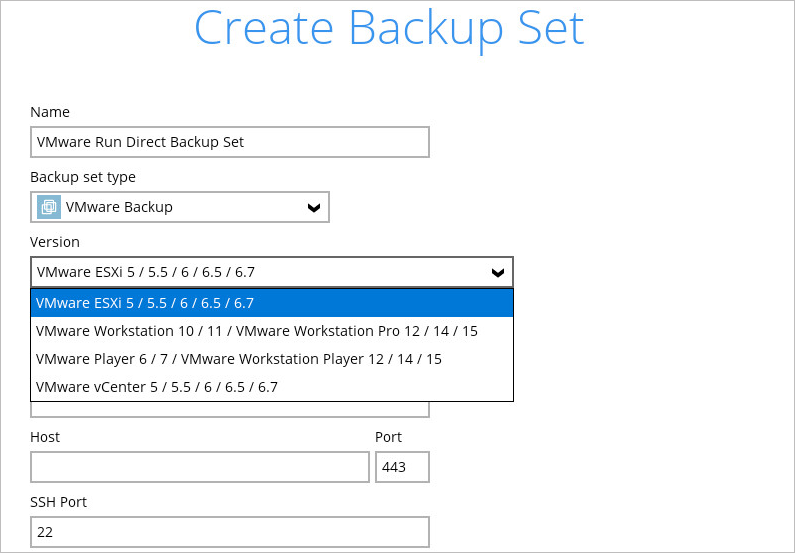Image resolution: width=795 pixels, height=553 pixels.
Task: Collapse the Version dropdown via its arrow
Action: click(x=497, y=272)
